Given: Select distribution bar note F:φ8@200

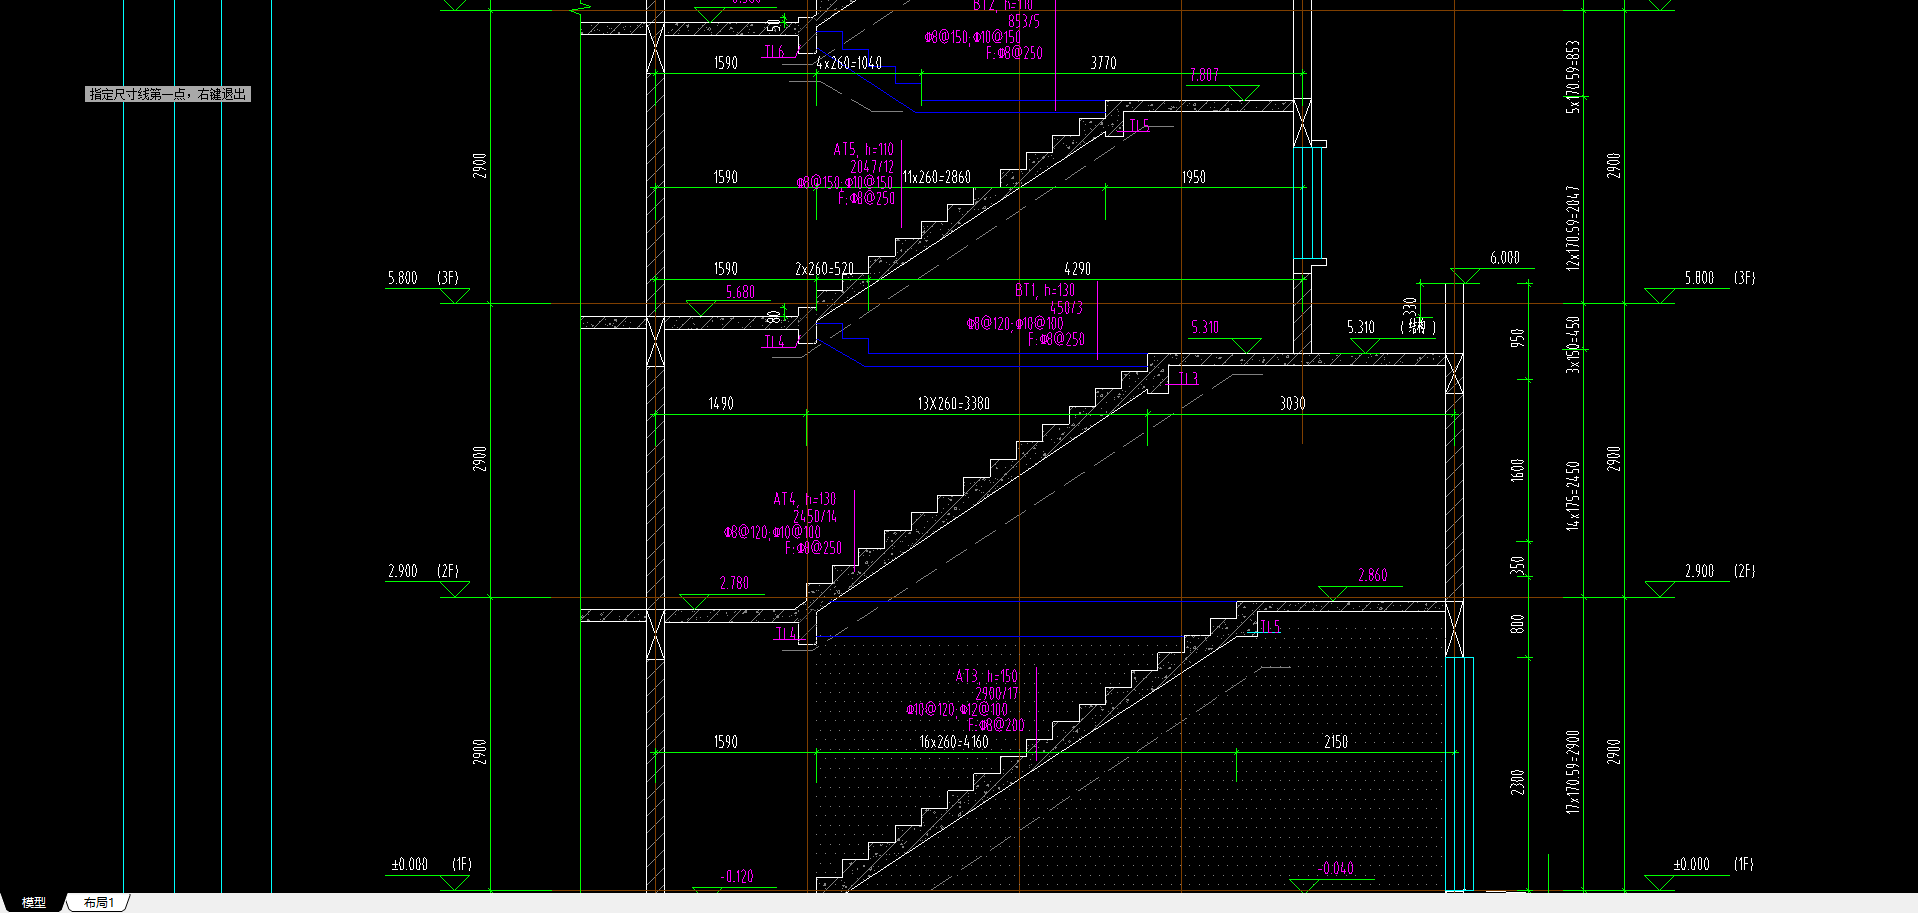Looking at the screenshot, I should coord(996,725).
